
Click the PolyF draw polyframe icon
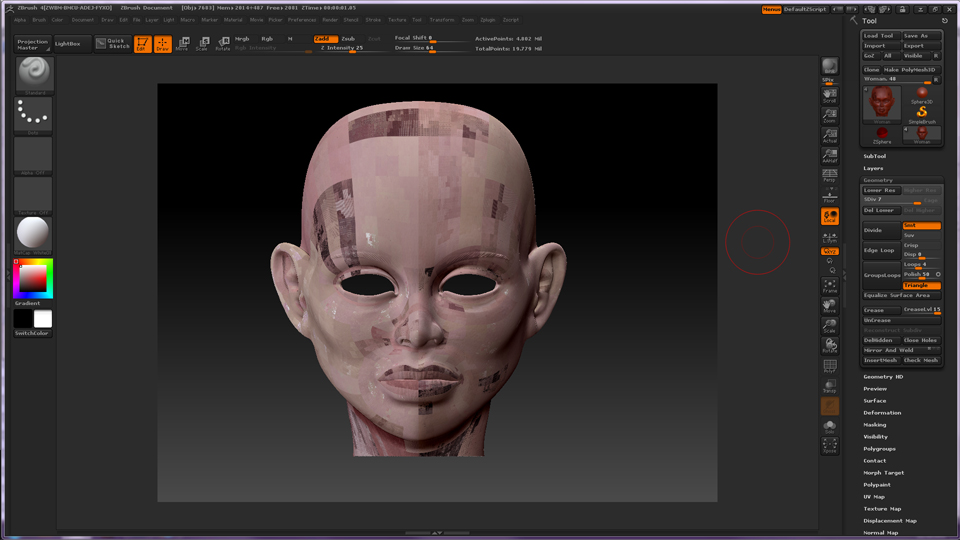(x=829, y=366)
